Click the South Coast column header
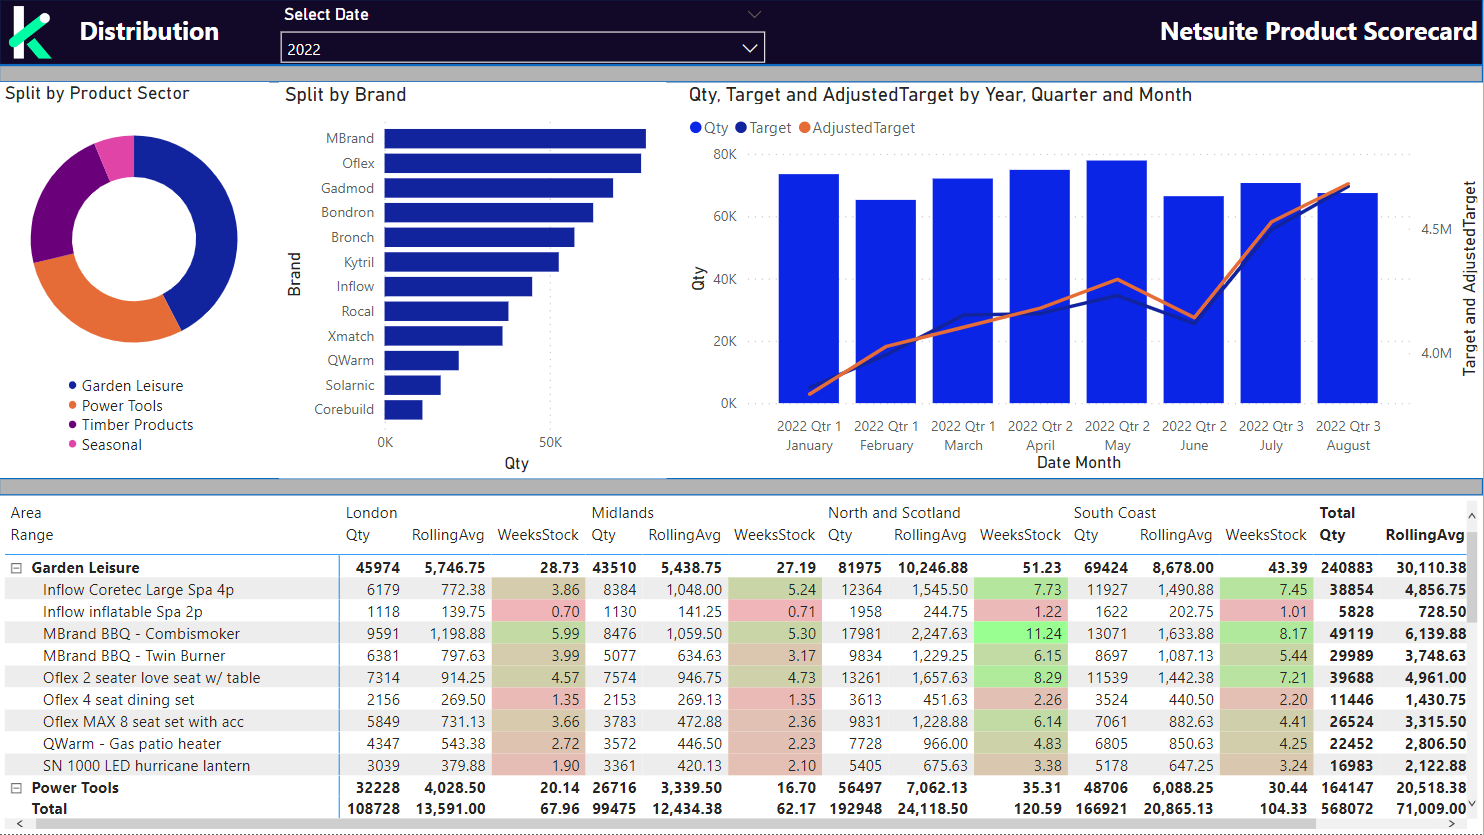The image size is (1484, 835). tap(1115, 513)
